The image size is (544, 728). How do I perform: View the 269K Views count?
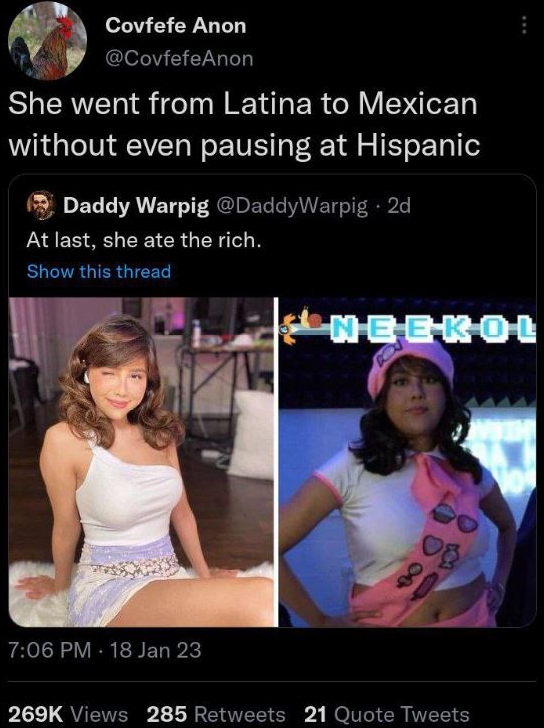click(x=68, y=714)
